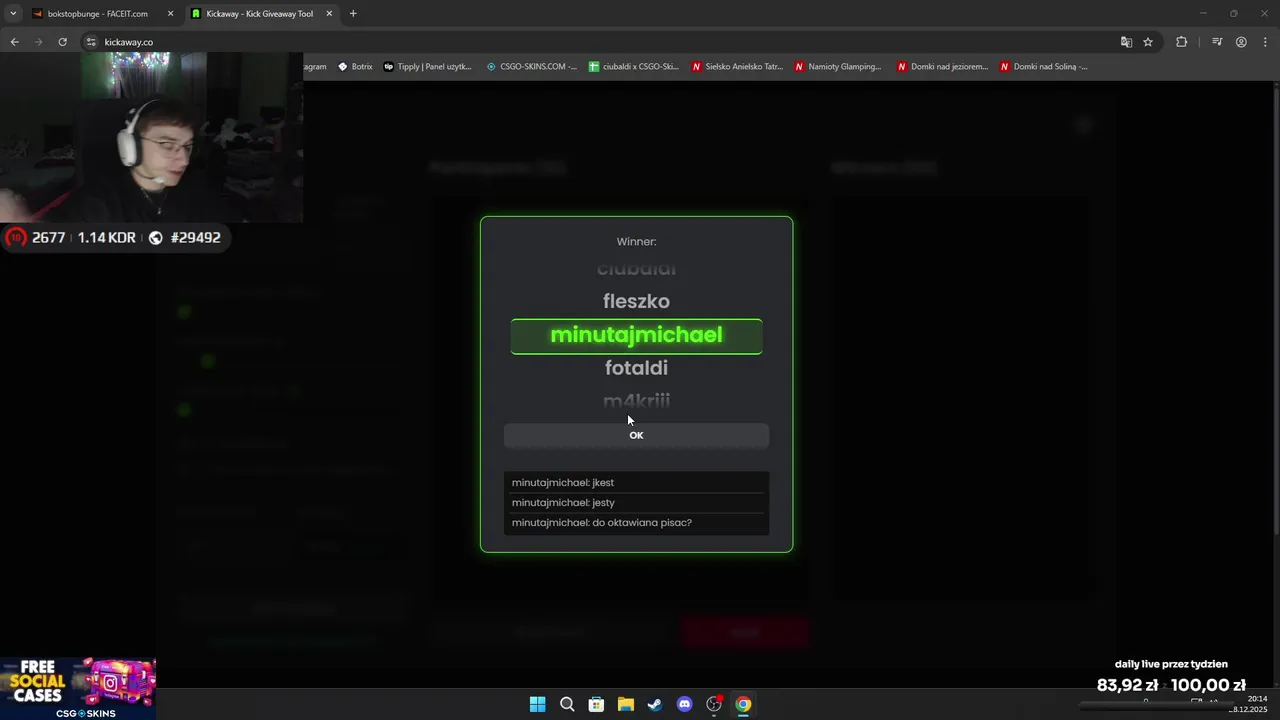Click the streamer webcam overlay
Screen dimensions: 1280x720
(151, 137)
